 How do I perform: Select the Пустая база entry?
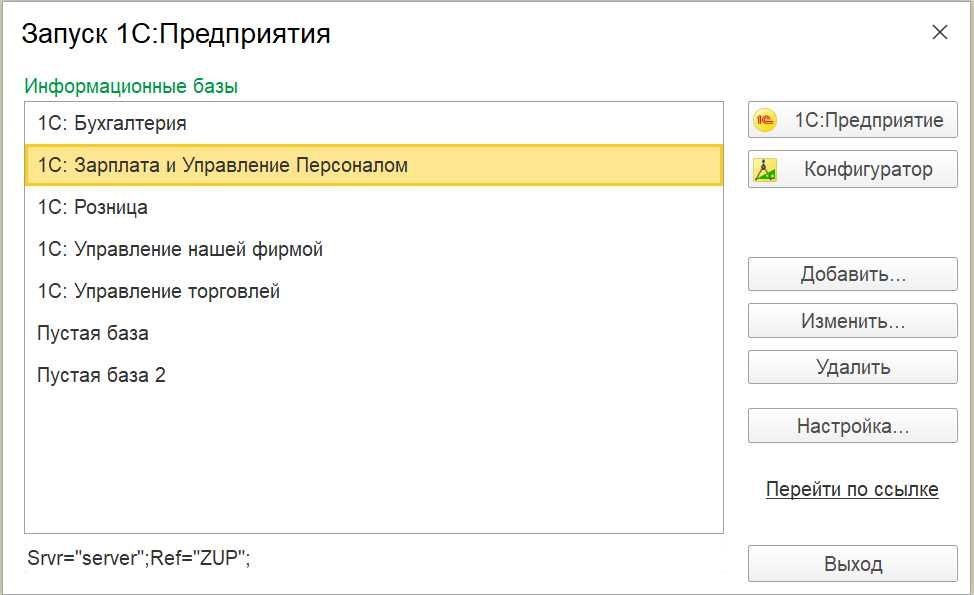[374, 333]
